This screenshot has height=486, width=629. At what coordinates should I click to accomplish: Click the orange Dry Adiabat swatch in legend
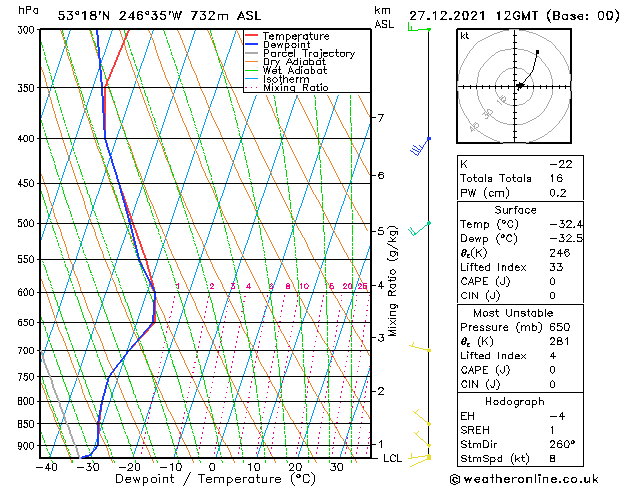pyautogui.click(x=251, y=61)
